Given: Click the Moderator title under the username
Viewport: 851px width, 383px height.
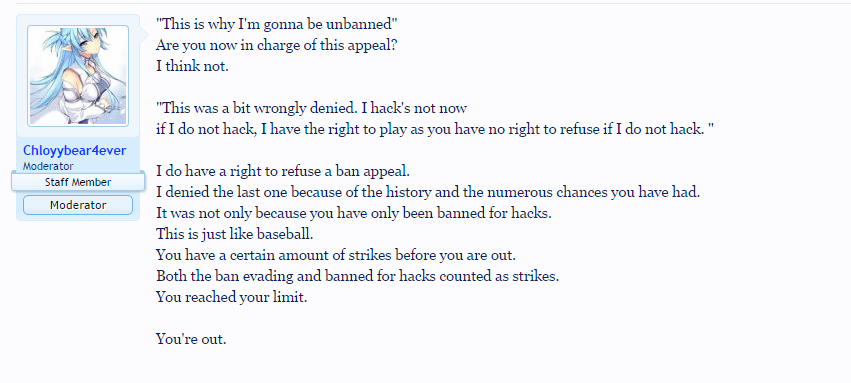Looking at the screenshot, I should coord(48,166).
